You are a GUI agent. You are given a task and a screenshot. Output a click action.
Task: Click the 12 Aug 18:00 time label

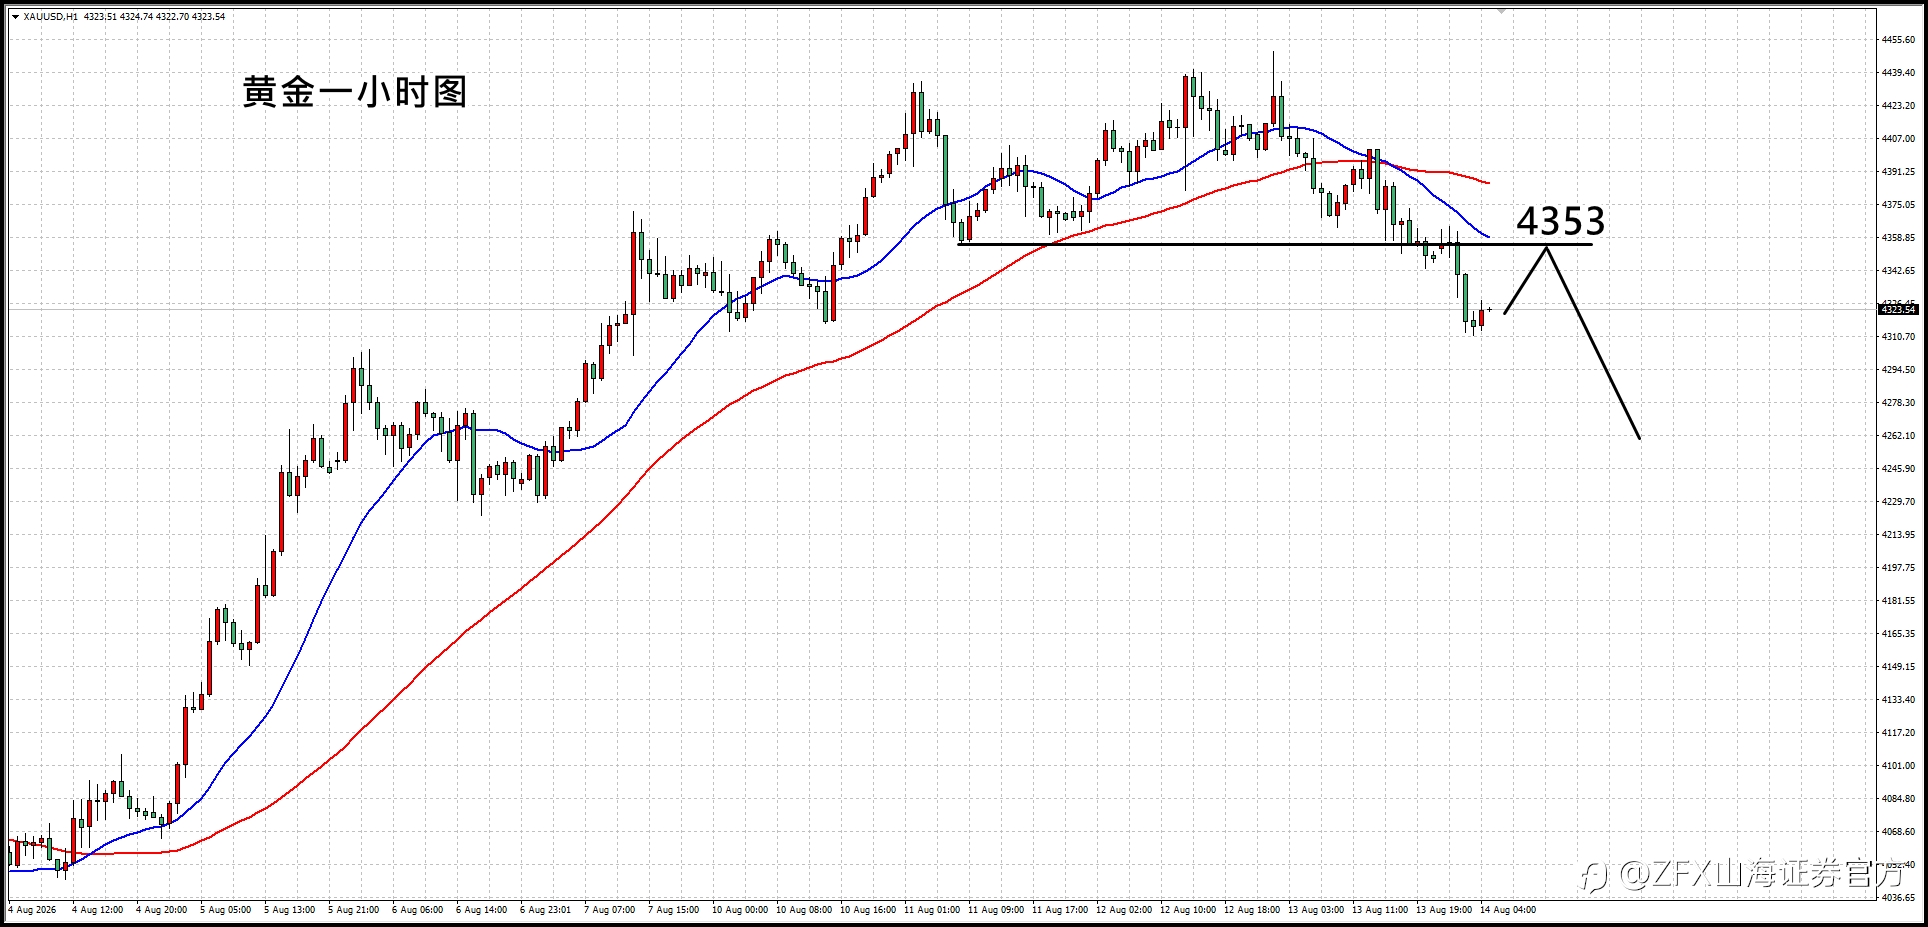(1252, 910)
